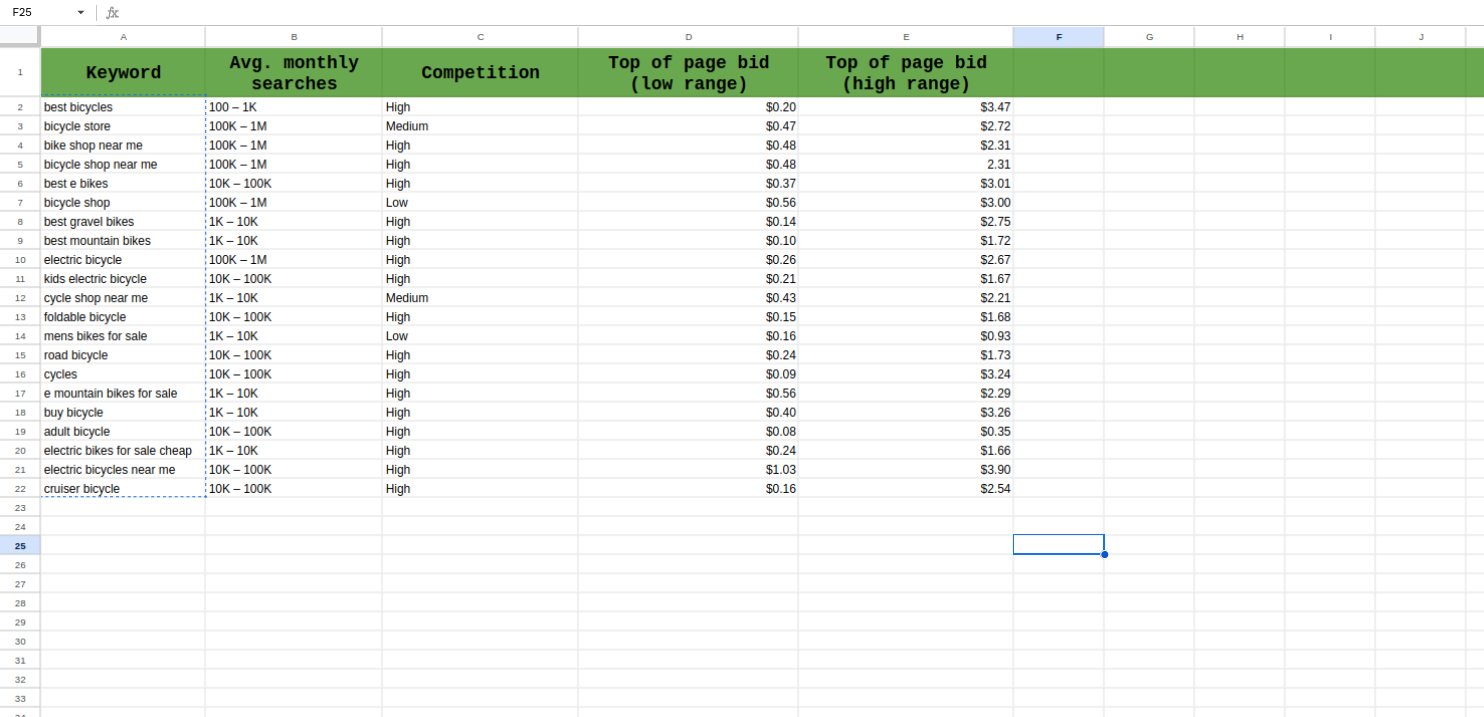Click the Competition header cell
This screenshot has width=1484, height=717.
pos(480,72)
